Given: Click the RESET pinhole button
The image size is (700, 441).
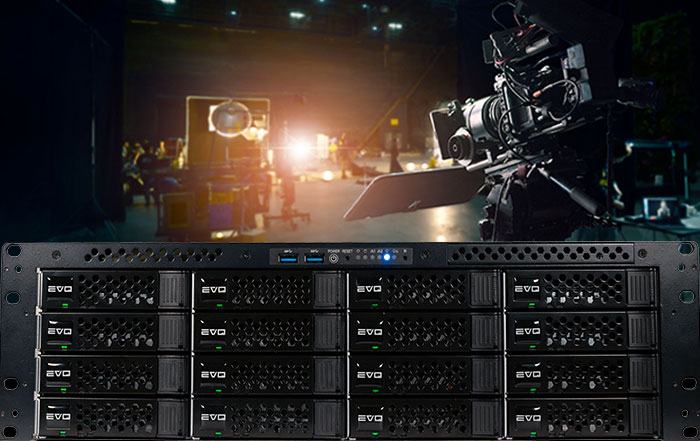Looking at the screenshot, I should (x=347, y=258).
